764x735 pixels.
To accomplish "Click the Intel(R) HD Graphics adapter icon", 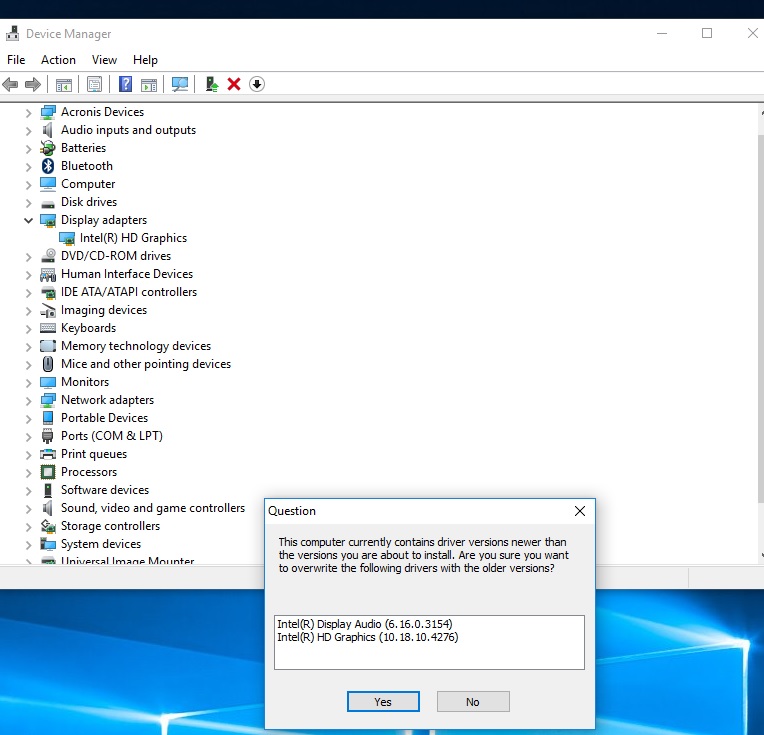I will (x=67, y=238).
